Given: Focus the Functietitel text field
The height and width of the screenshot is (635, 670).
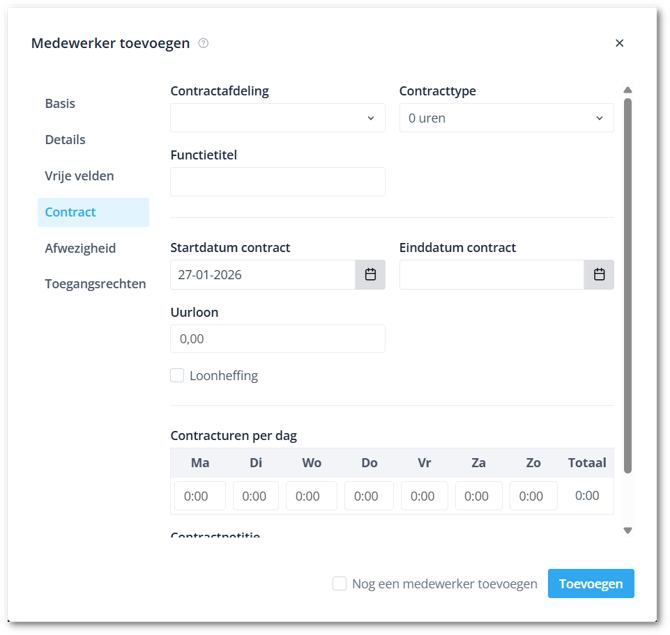Looking at the screenshot, I should [x=278, y=182].
